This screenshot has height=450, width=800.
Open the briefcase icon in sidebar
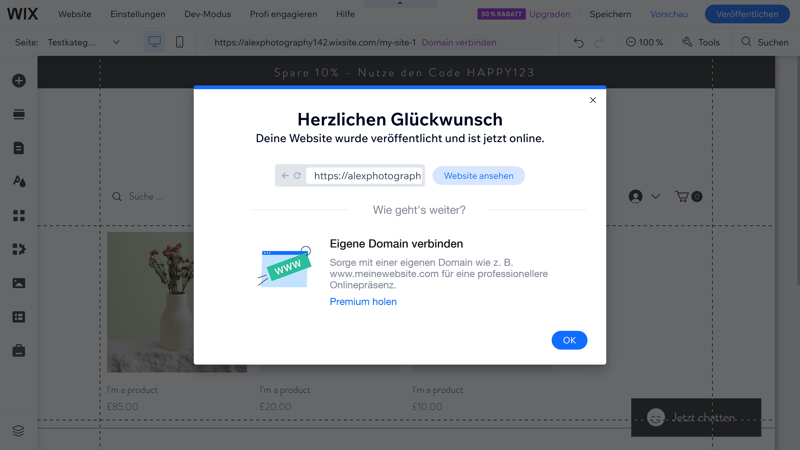tap(19, 351)
